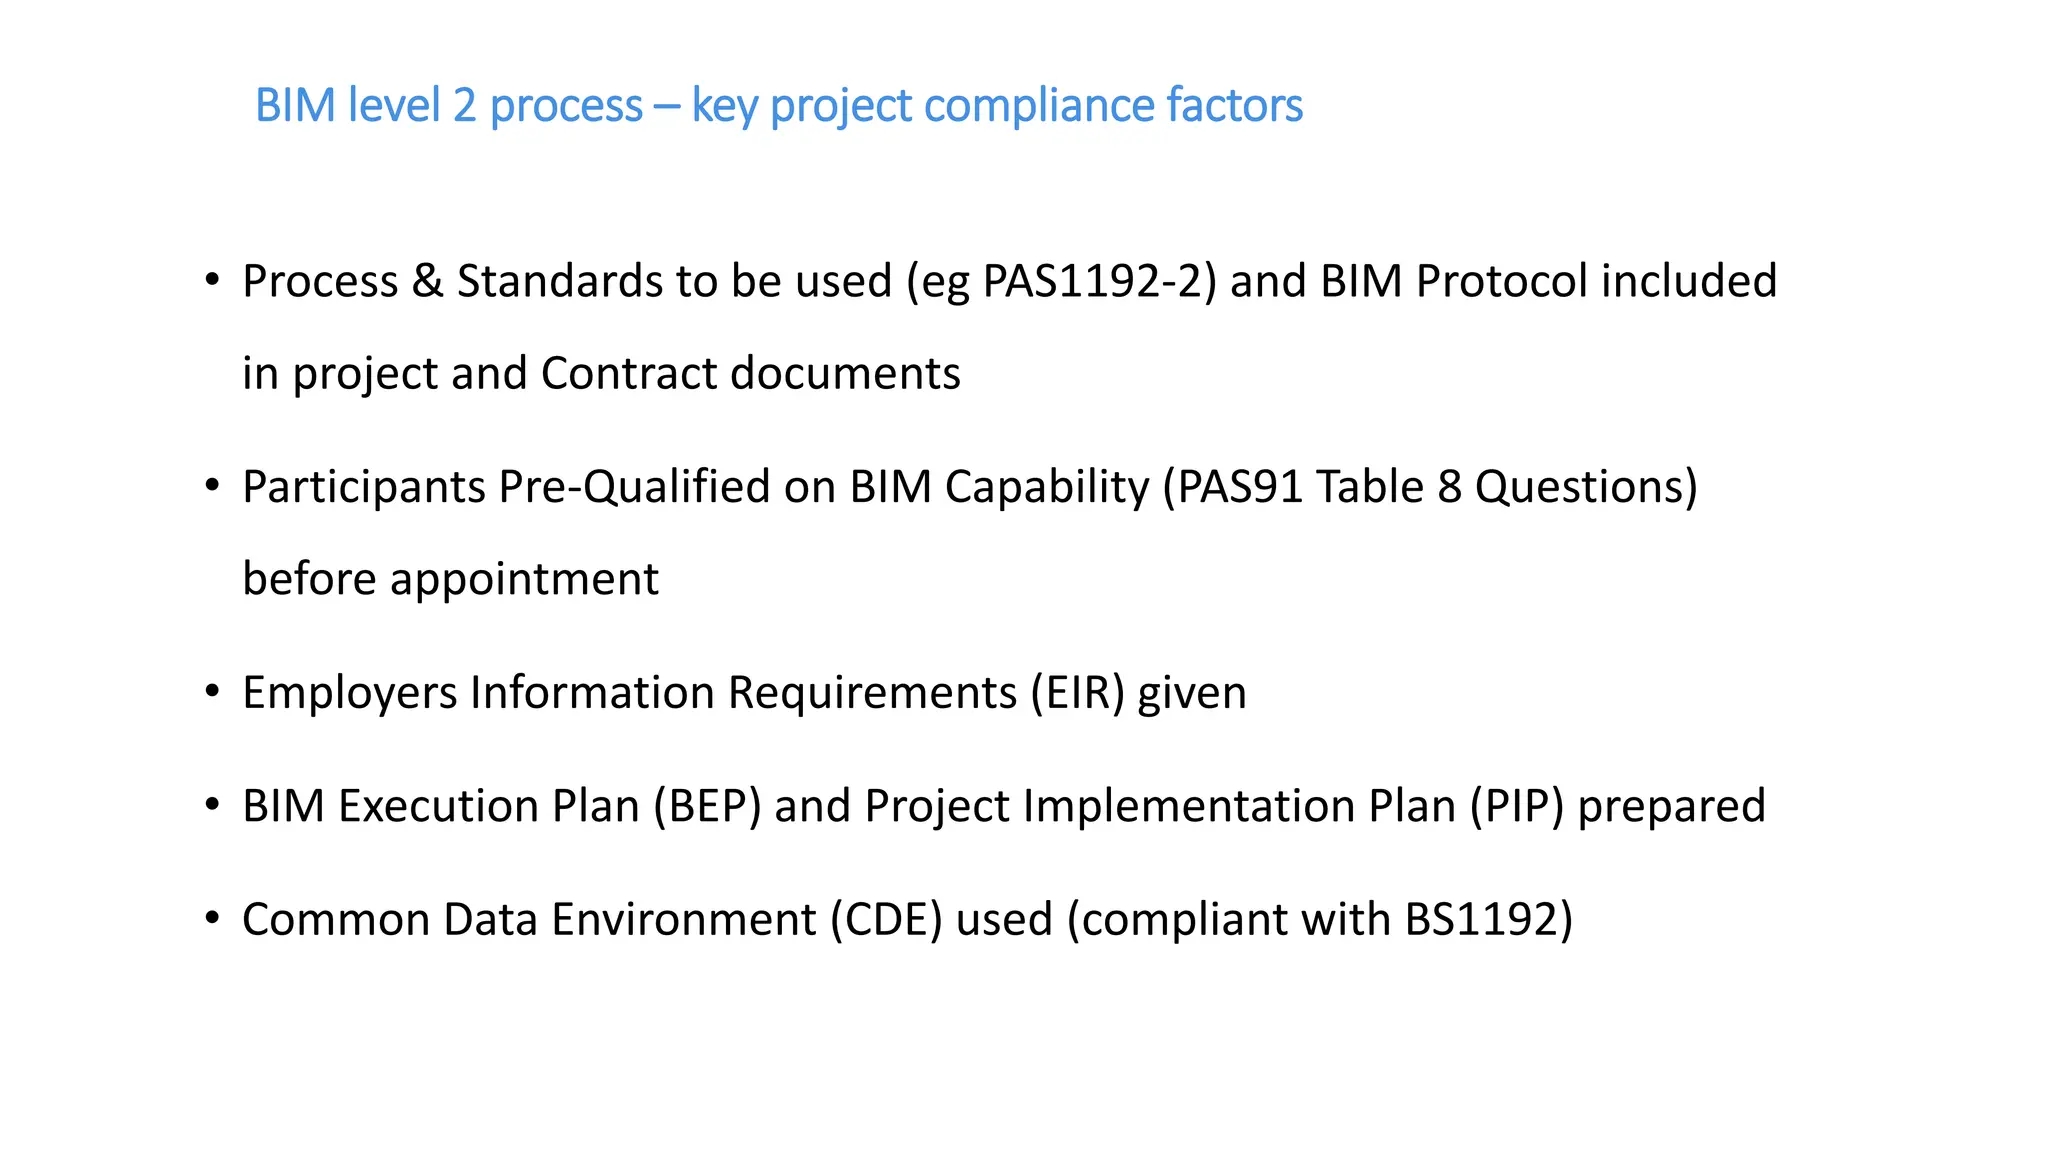Select the '(BEP)' abbreviation

pos(708,806)
